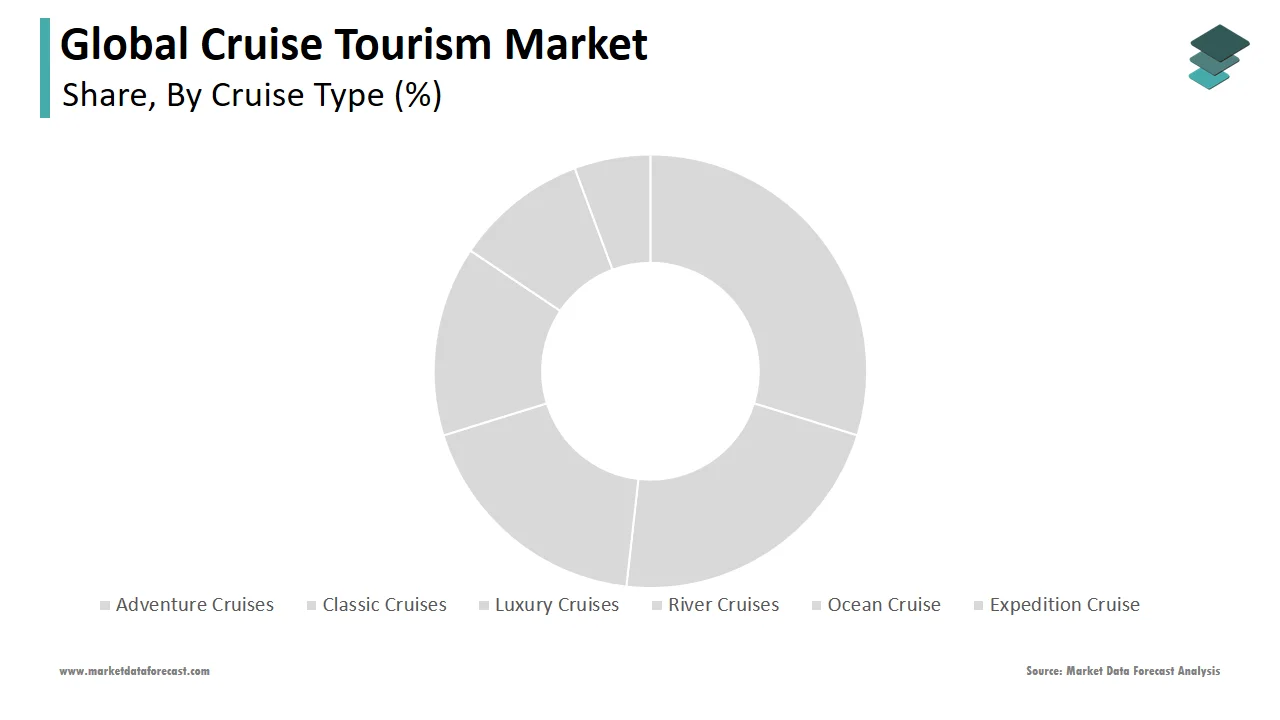1280x720 pixels.
Task: Select the 'River Cruises' legend label
Action: pyautogui.click(x=724, y=605)
